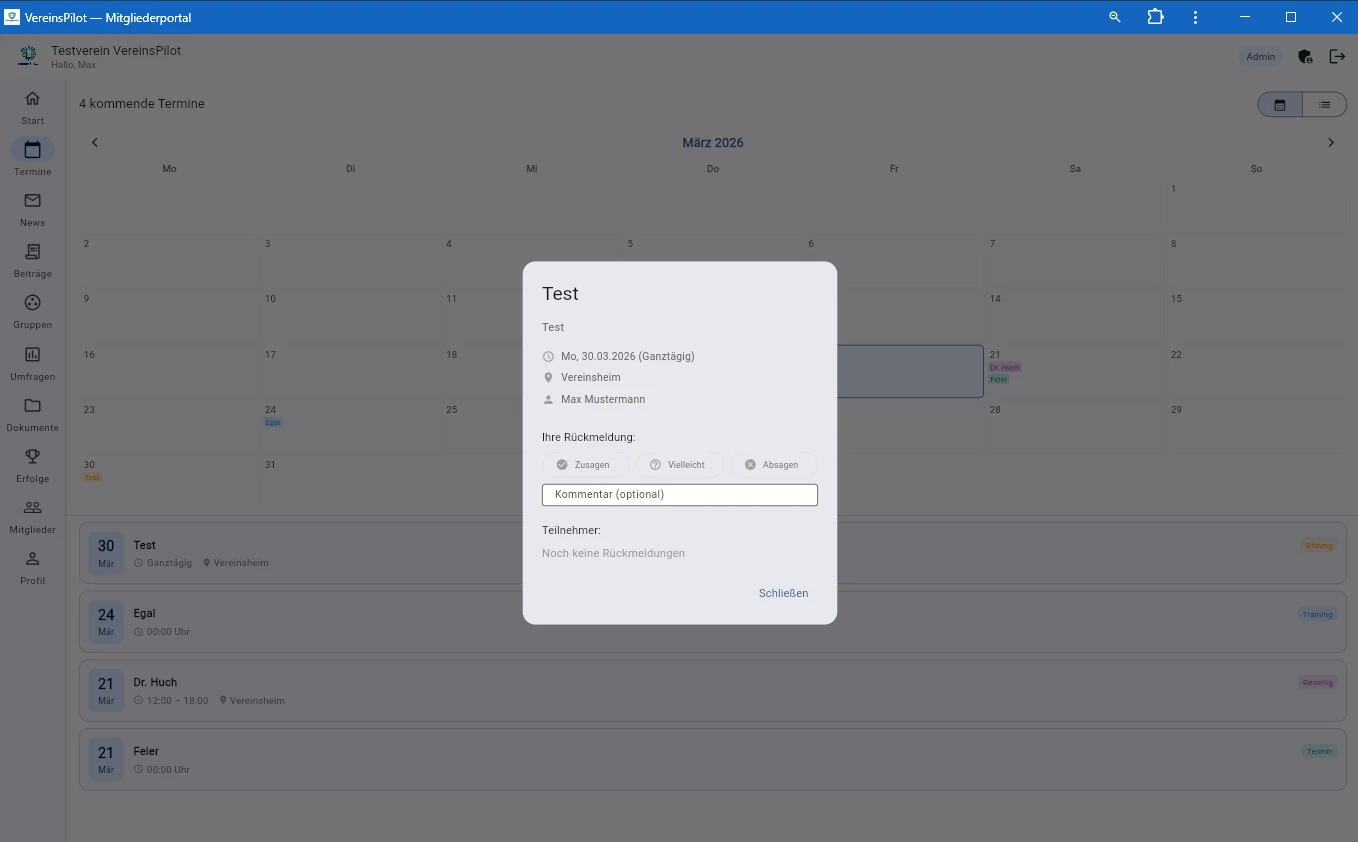Select the Vielleicht response chip
Screen dimensions: 1358x842
pos(678,465)
